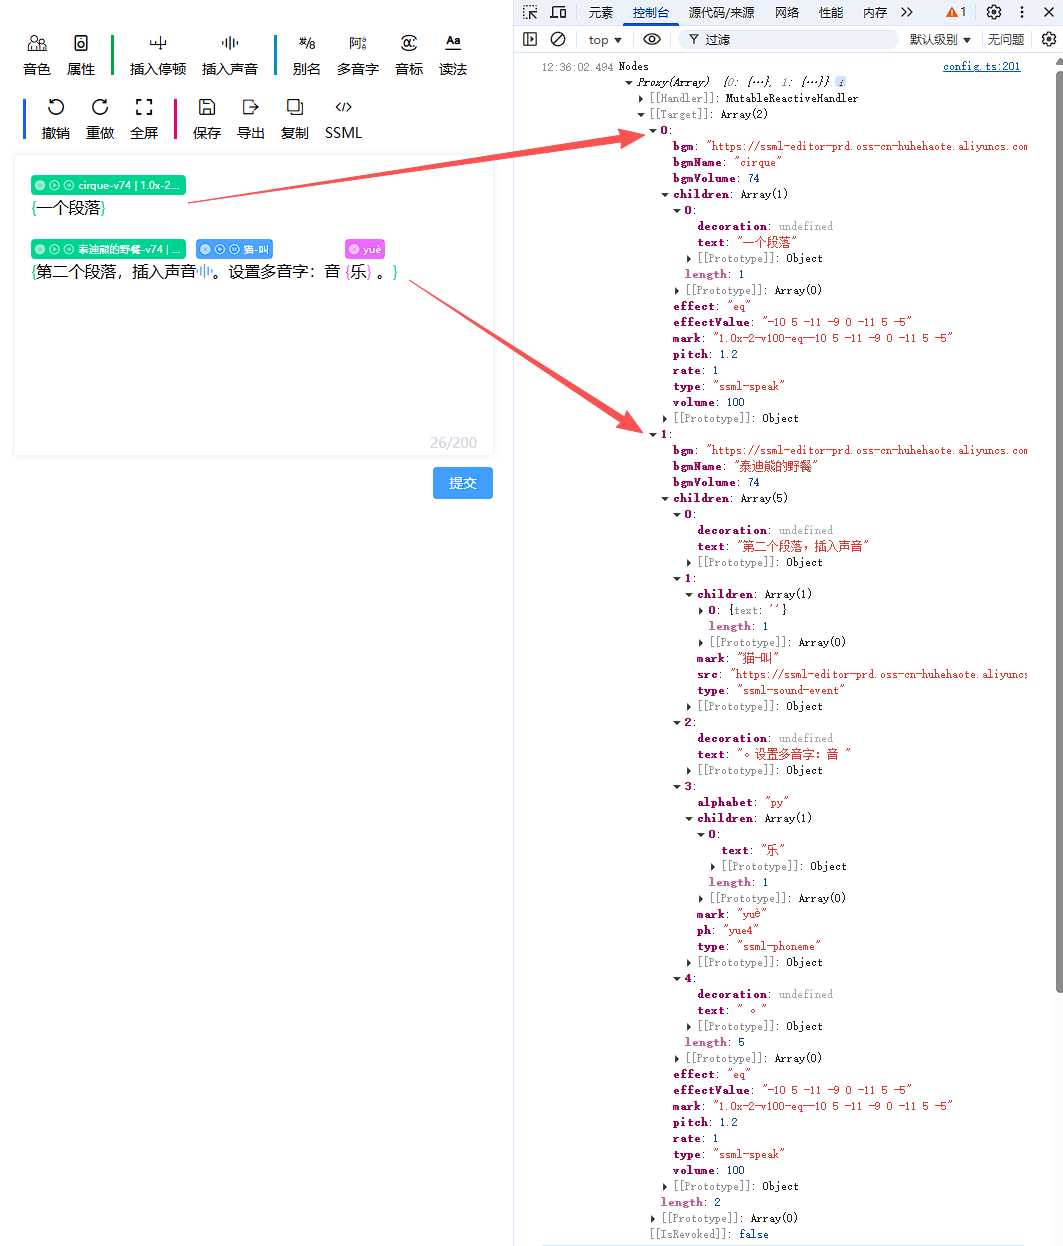Open the 属性 properties tool
Image resolution: width=1063 pixels, height=1246 pixels.
coord(81,44)
